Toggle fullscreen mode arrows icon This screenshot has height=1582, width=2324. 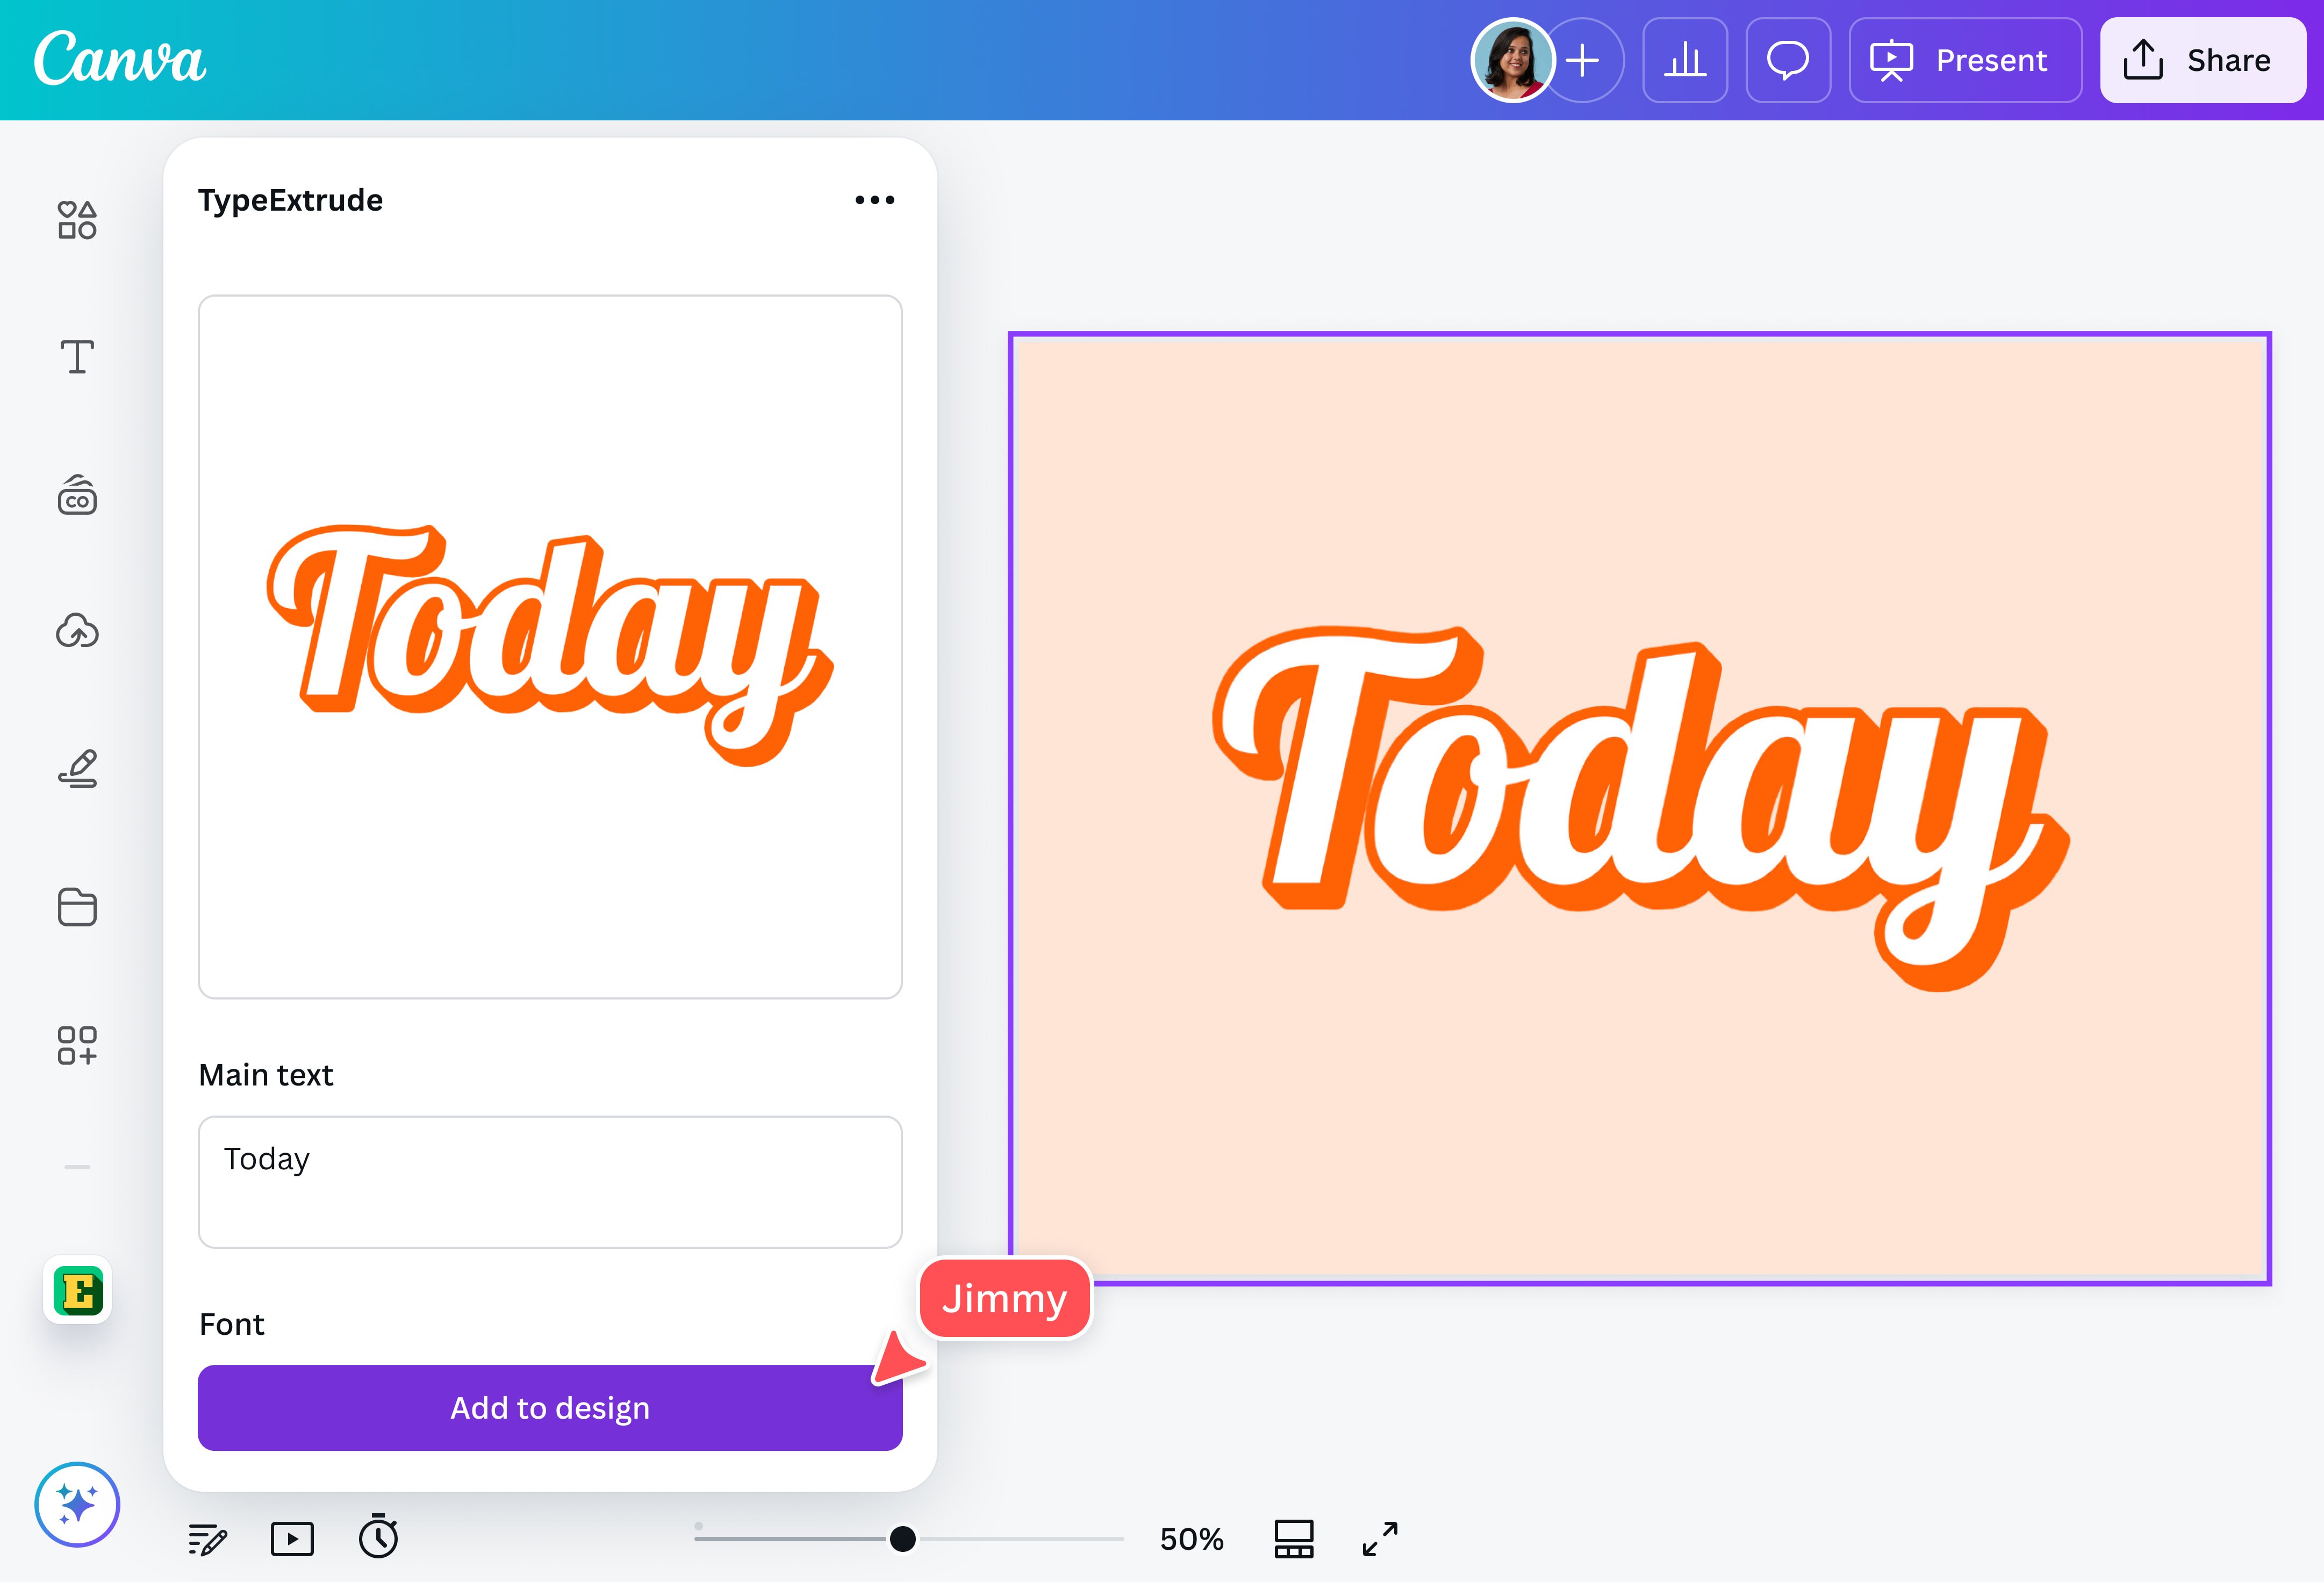click(x=1380, y=1539)
